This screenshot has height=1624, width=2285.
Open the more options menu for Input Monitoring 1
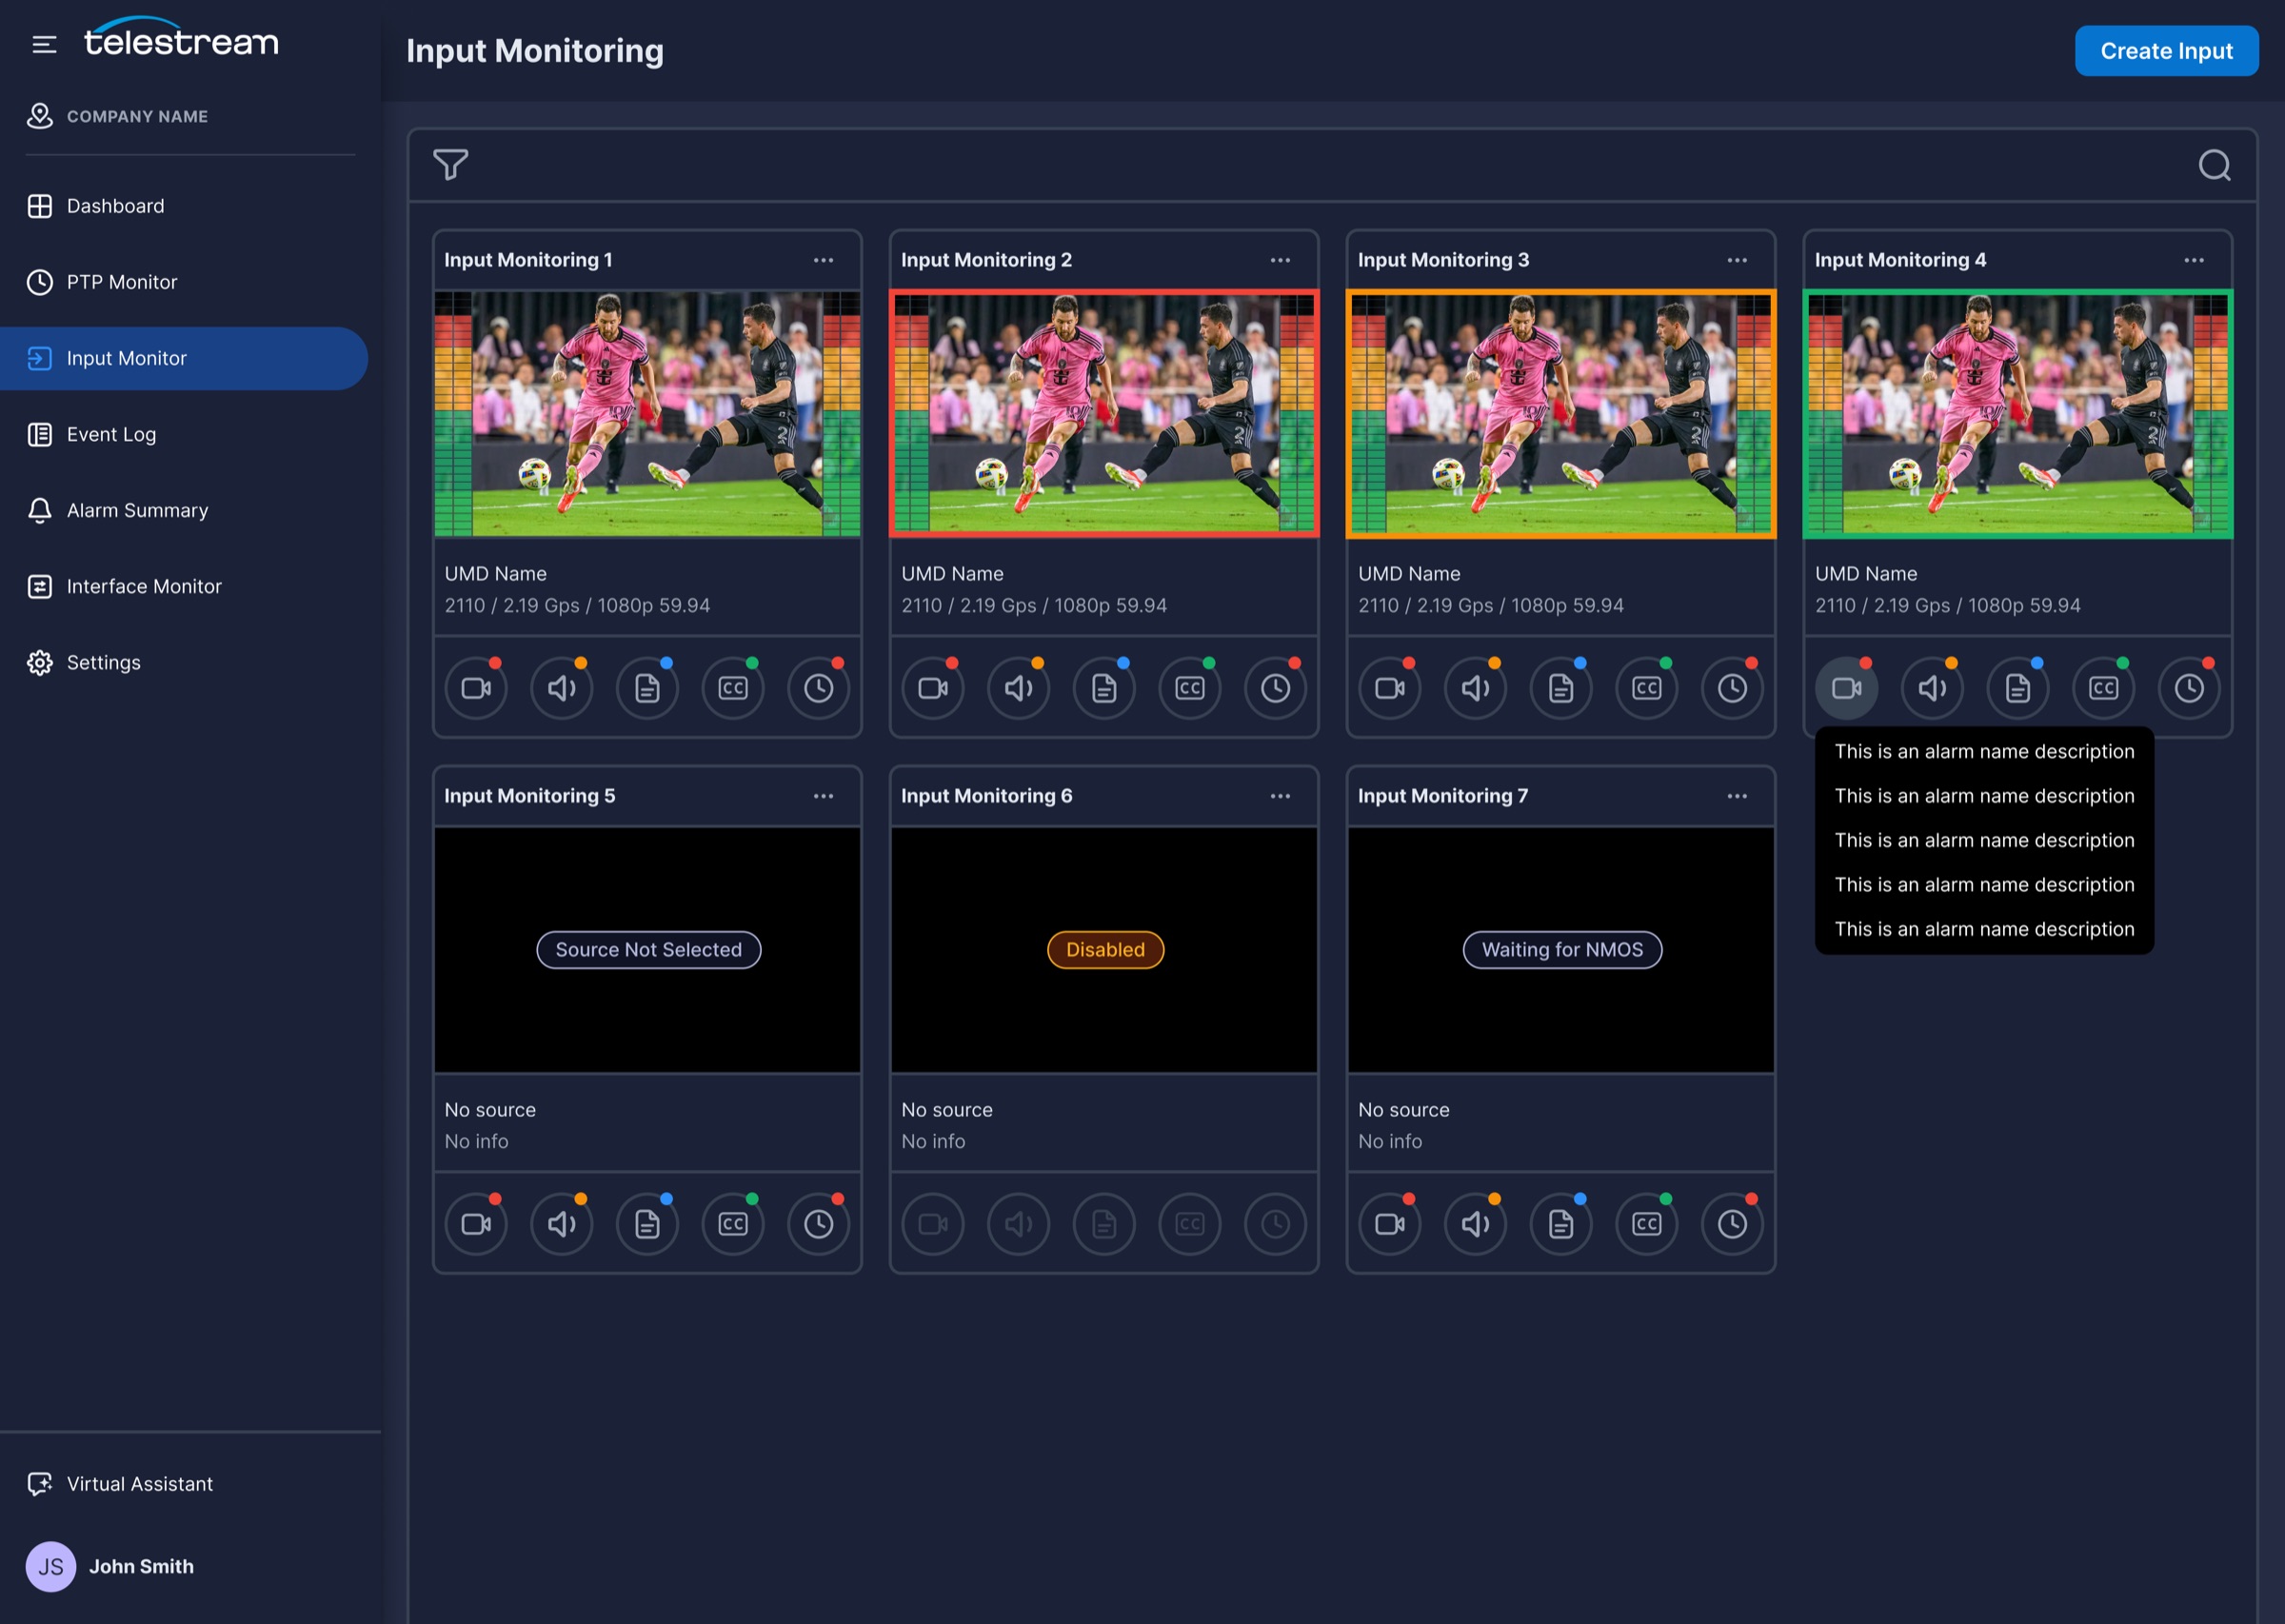823,260
